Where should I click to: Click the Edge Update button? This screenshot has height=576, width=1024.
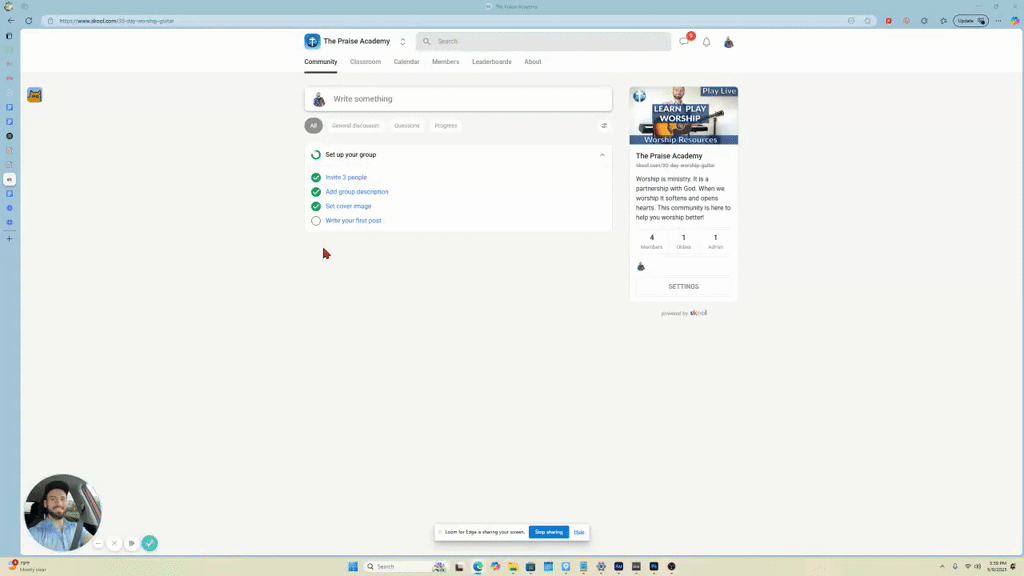point(970,21)
